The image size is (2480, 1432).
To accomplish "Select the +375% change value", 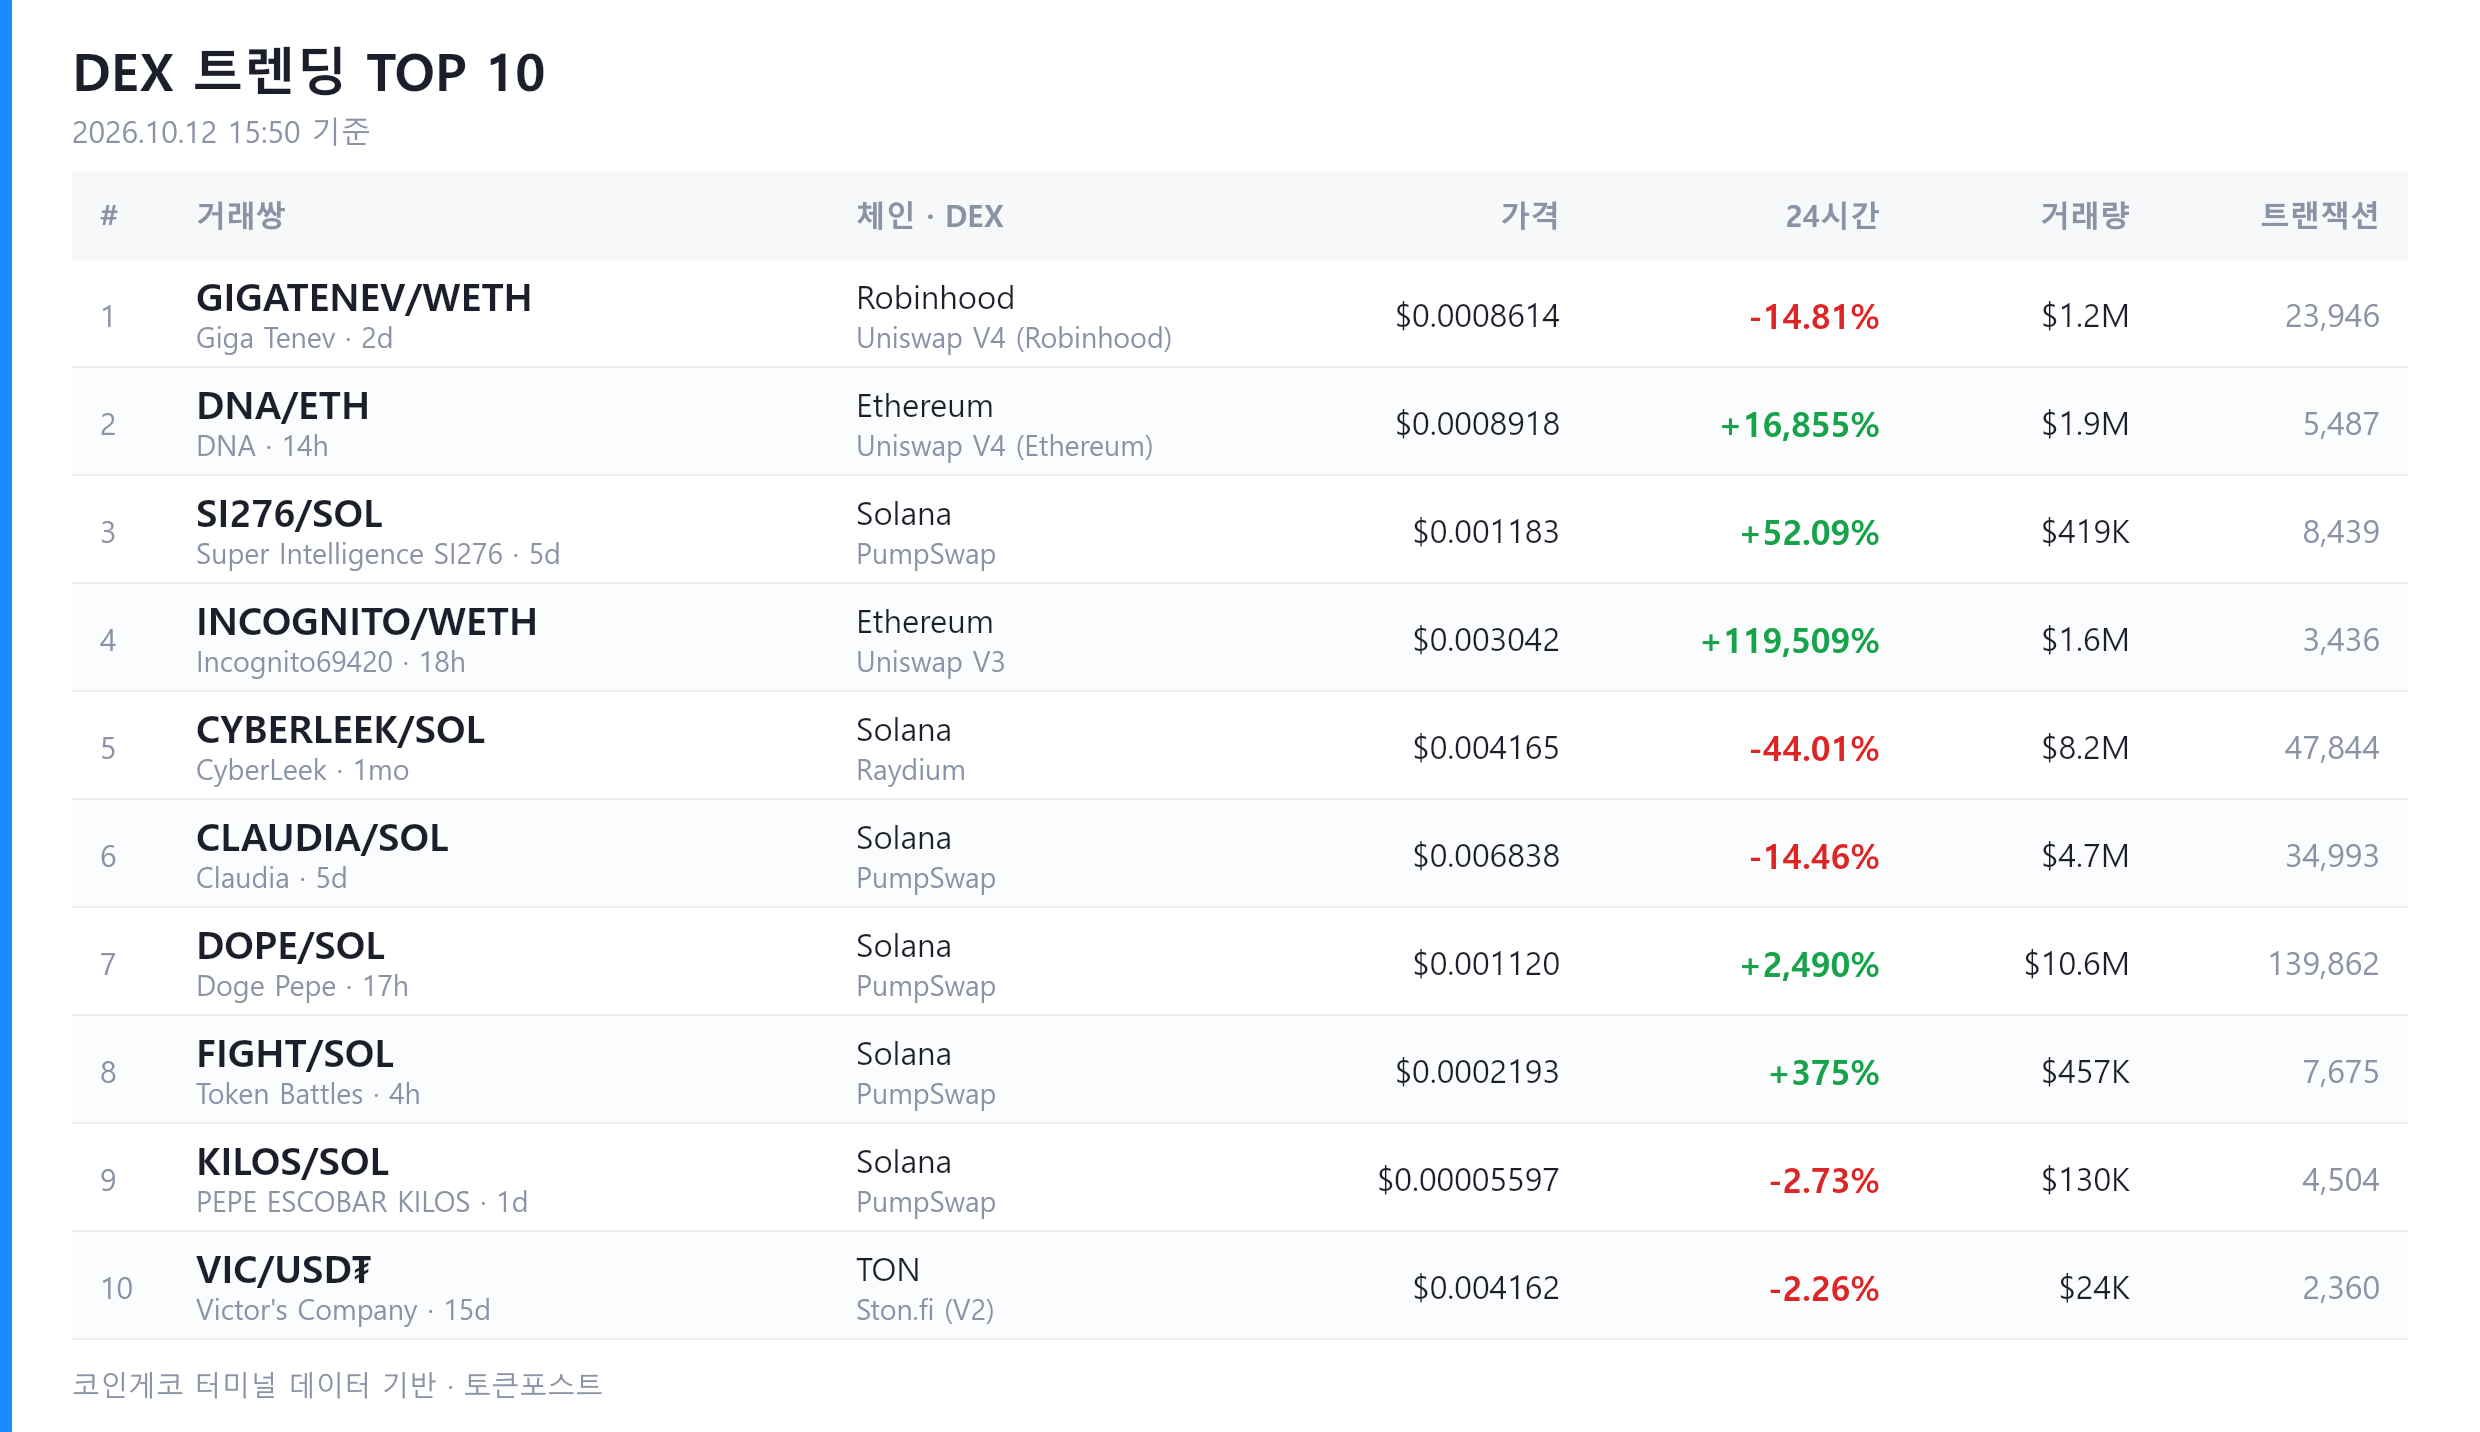I will (1824, 1073).
